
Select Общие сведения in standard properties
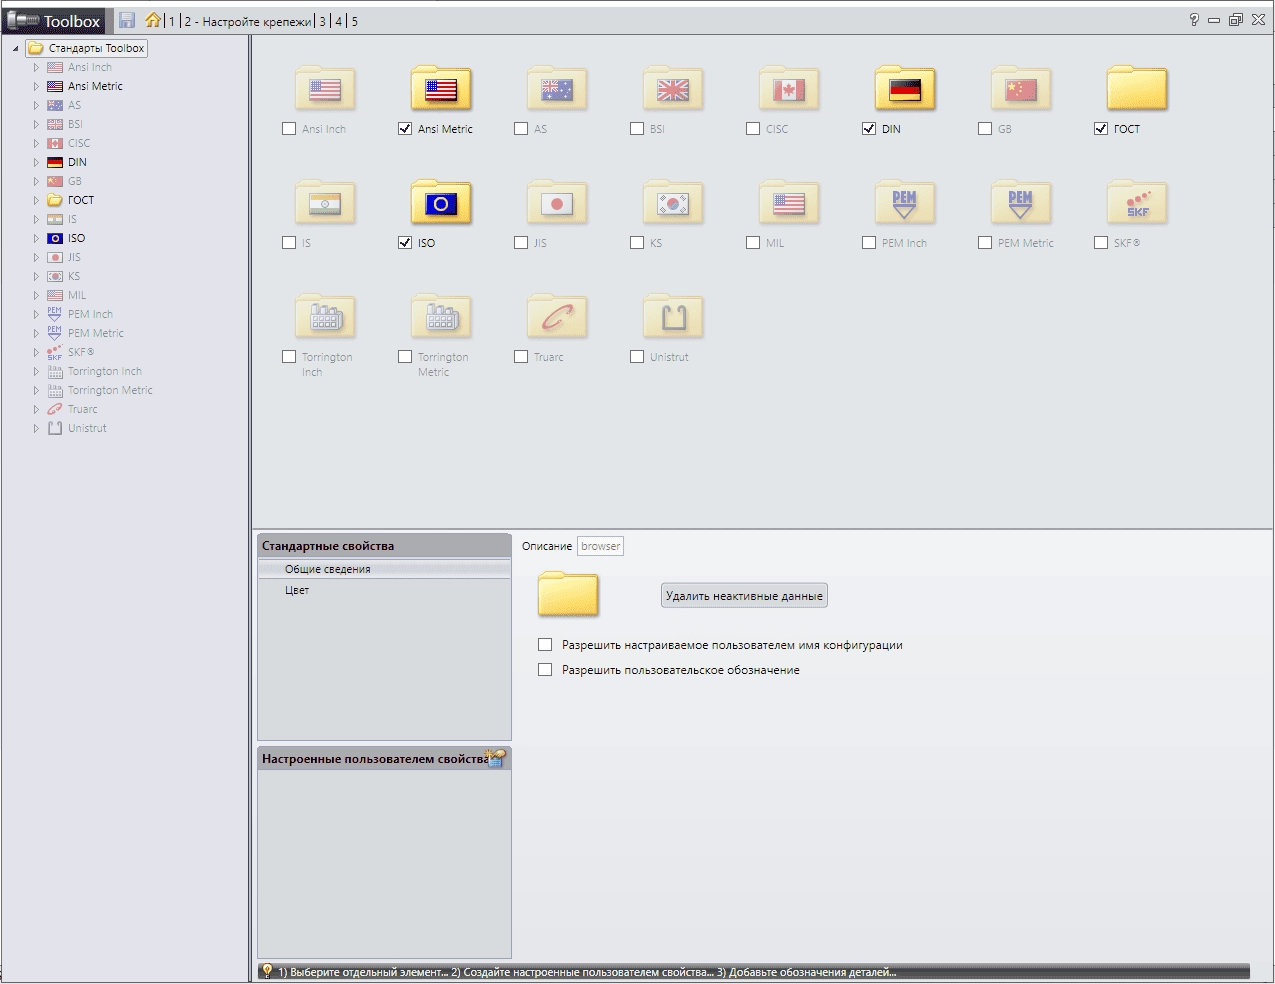384,569
